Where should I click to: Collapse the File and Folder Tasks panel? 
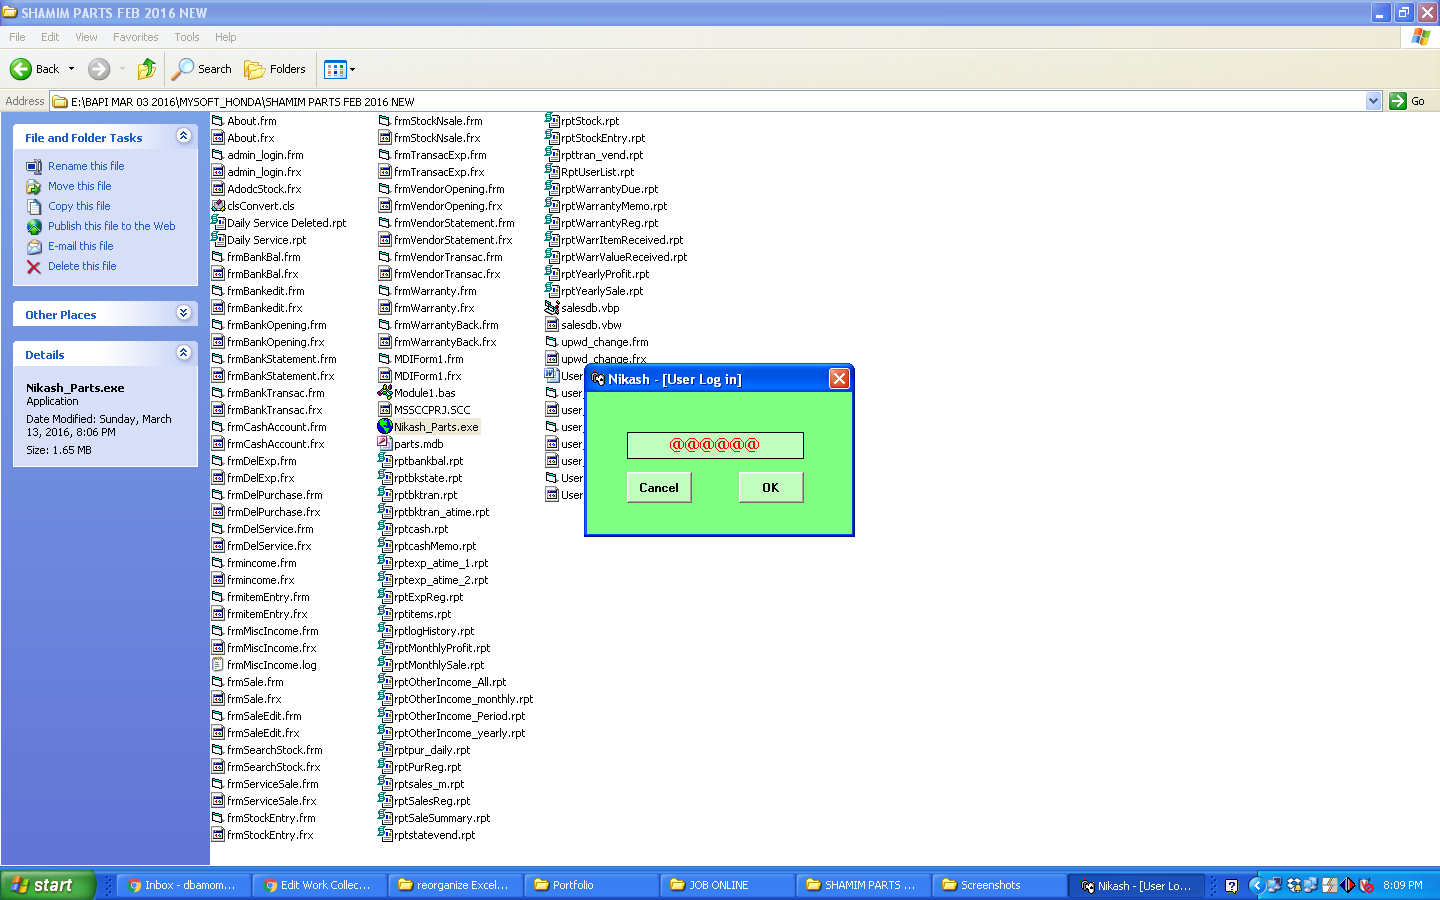coord(183,137)
